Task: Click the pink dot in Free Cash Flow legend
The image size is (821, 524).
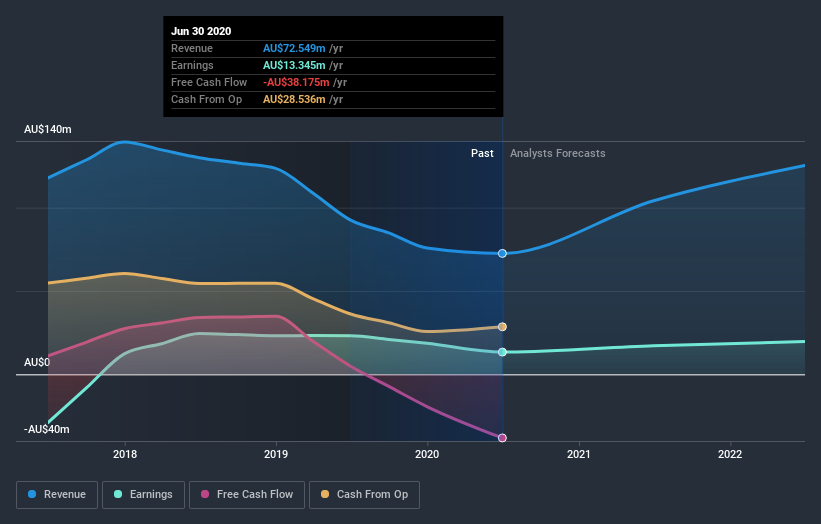Action: click(x=205, y=494)
